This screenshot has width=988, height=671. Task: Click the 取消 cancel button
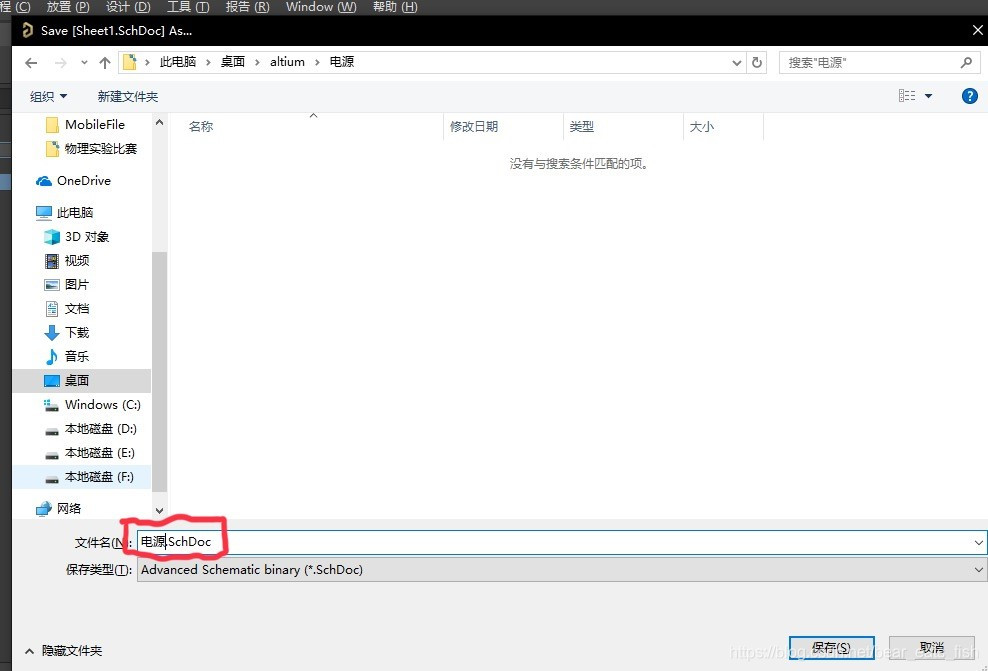pyautogui.click(x=931, y=648)
